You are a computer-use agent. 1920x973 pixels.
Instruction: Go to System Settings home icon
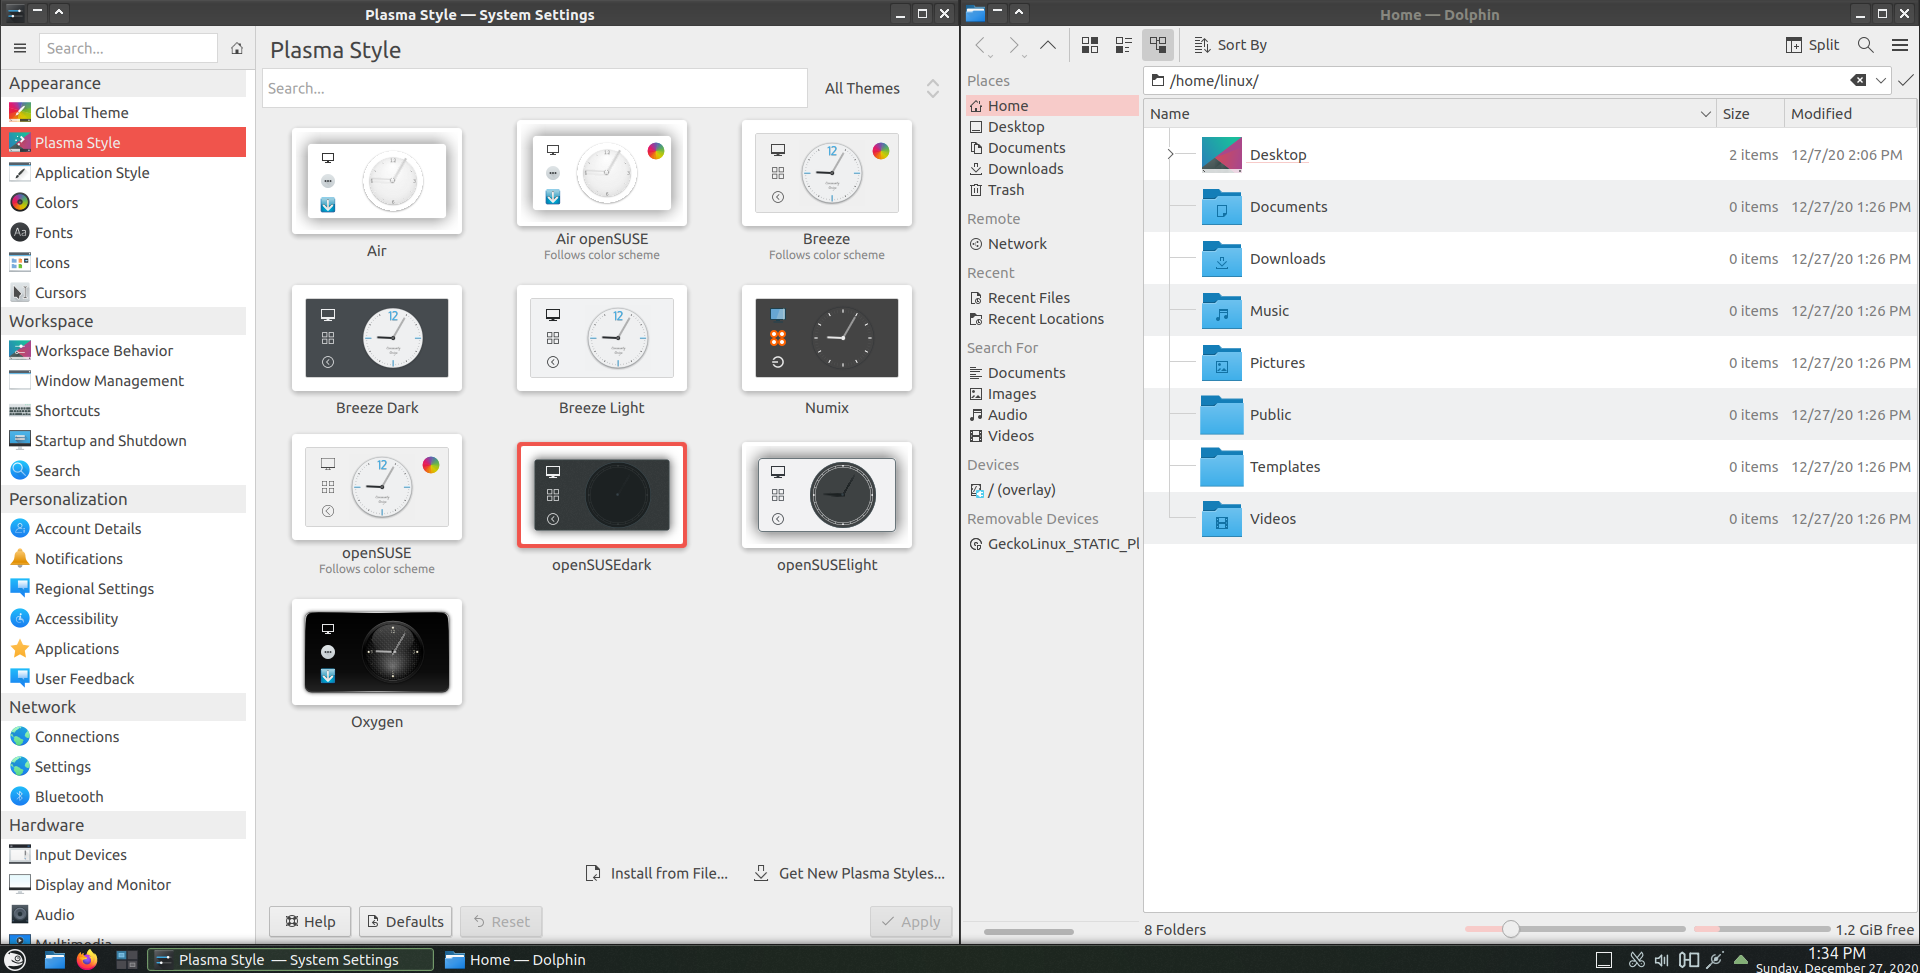237,48
